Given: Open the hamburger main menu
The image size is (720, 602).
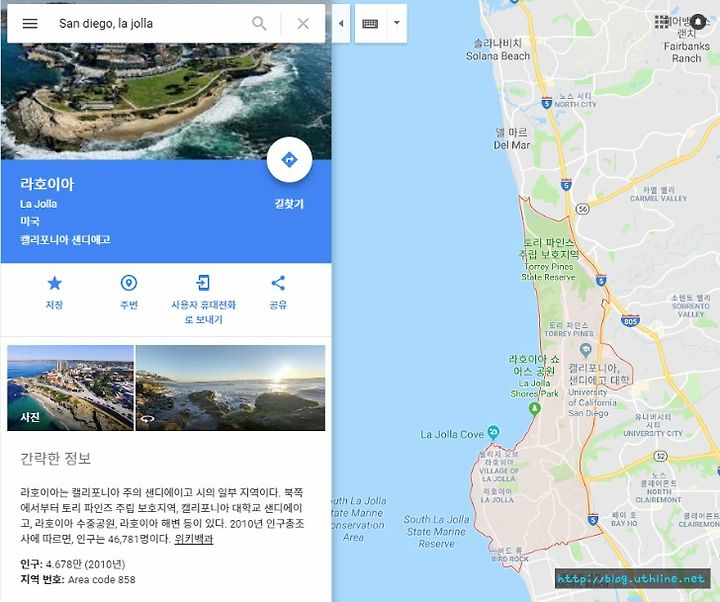Looking at the screenshot, I should (30, 23).
